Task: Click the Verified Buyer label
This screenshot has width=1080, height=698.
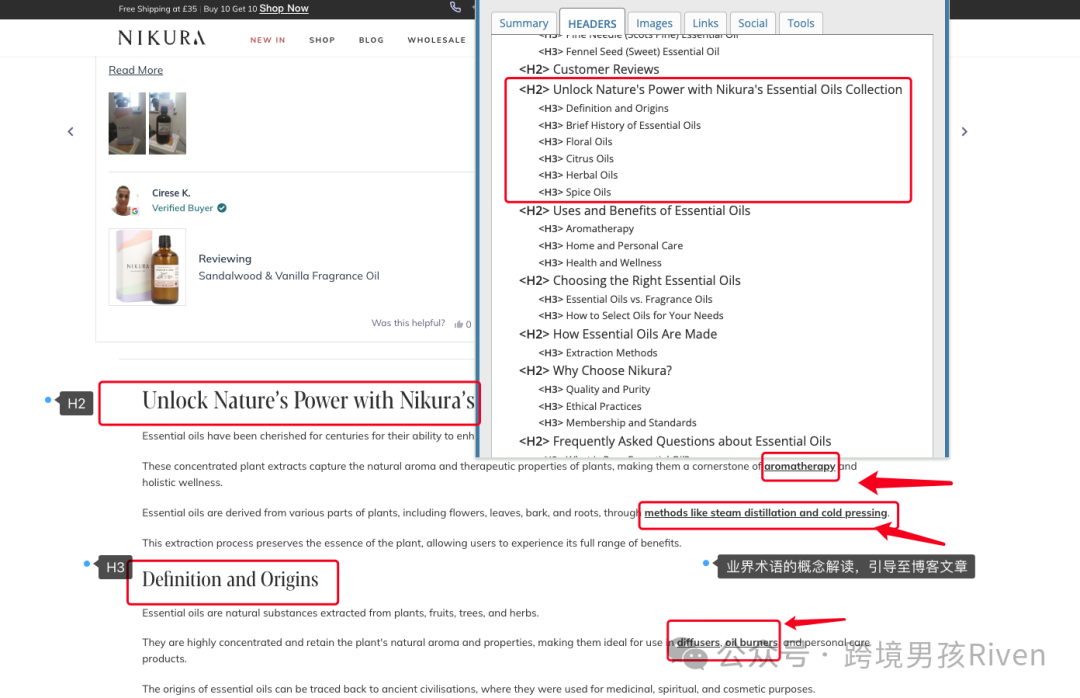Action: click(183, 208)
